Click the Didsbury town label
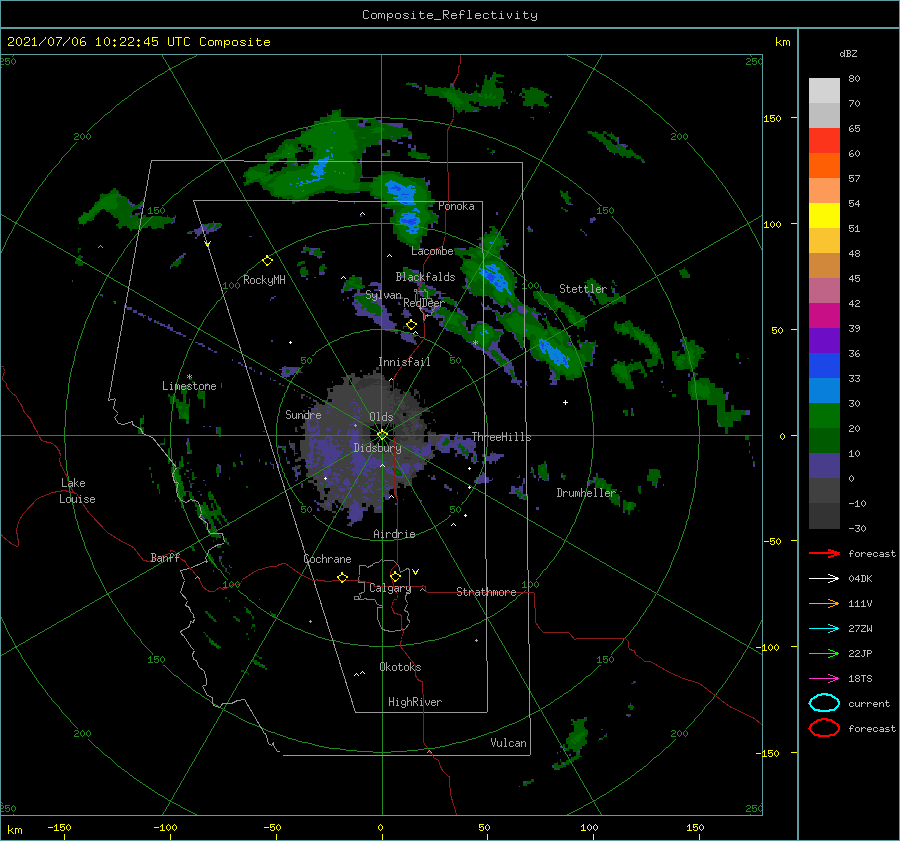 pyautogui.click(x=377, y=448)
